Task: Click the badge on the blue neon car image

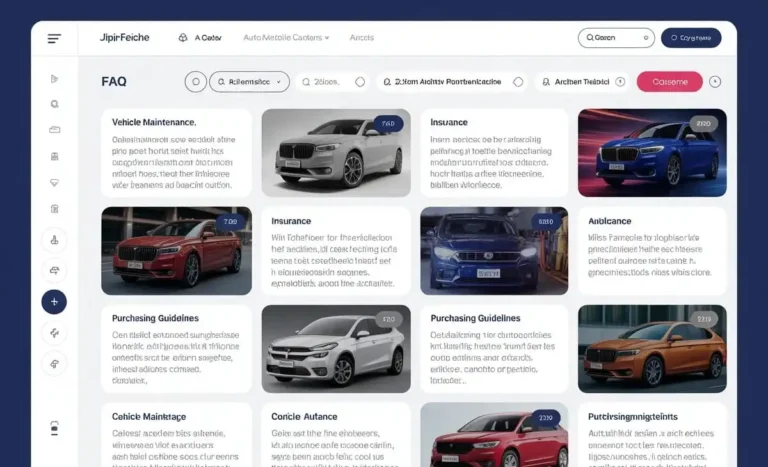Action: (703, 124)
